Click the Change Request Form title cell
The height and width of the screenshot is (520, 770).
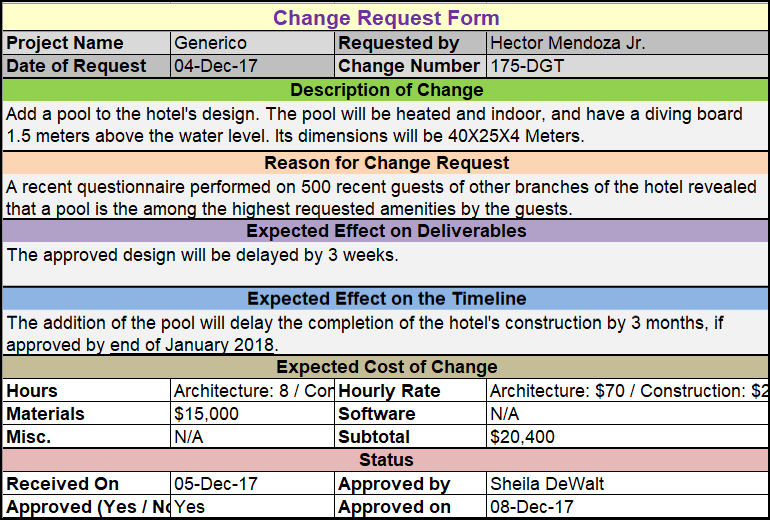click(386, 18)
